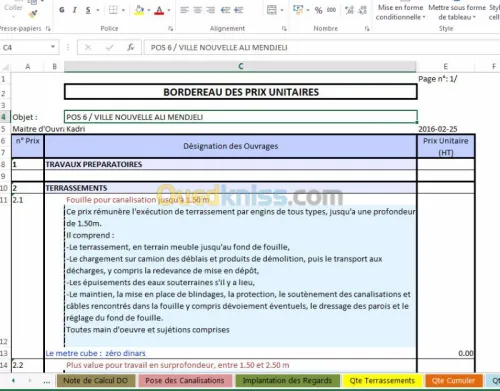Open the Police group dialog launcher

tap(170, 29)
